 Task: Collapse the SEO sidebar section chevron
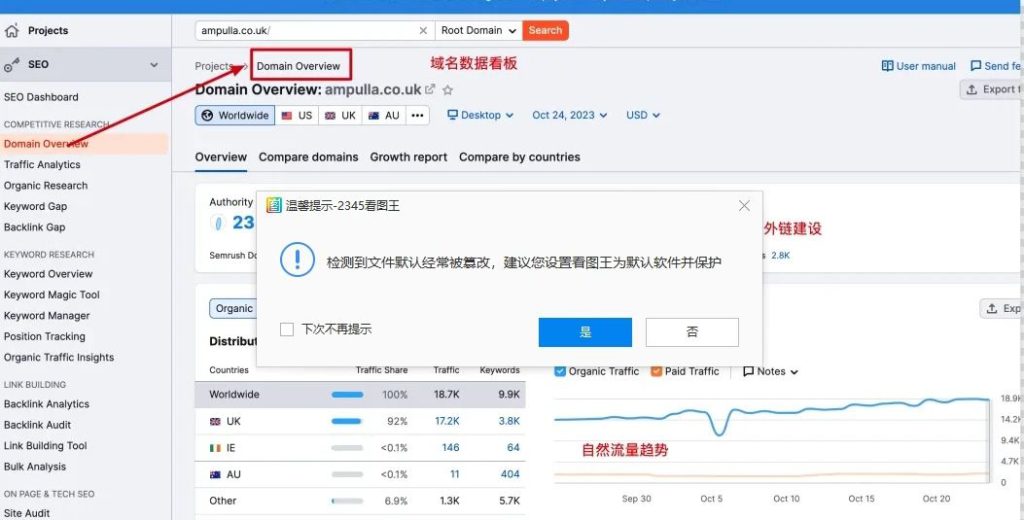point(154,65)
